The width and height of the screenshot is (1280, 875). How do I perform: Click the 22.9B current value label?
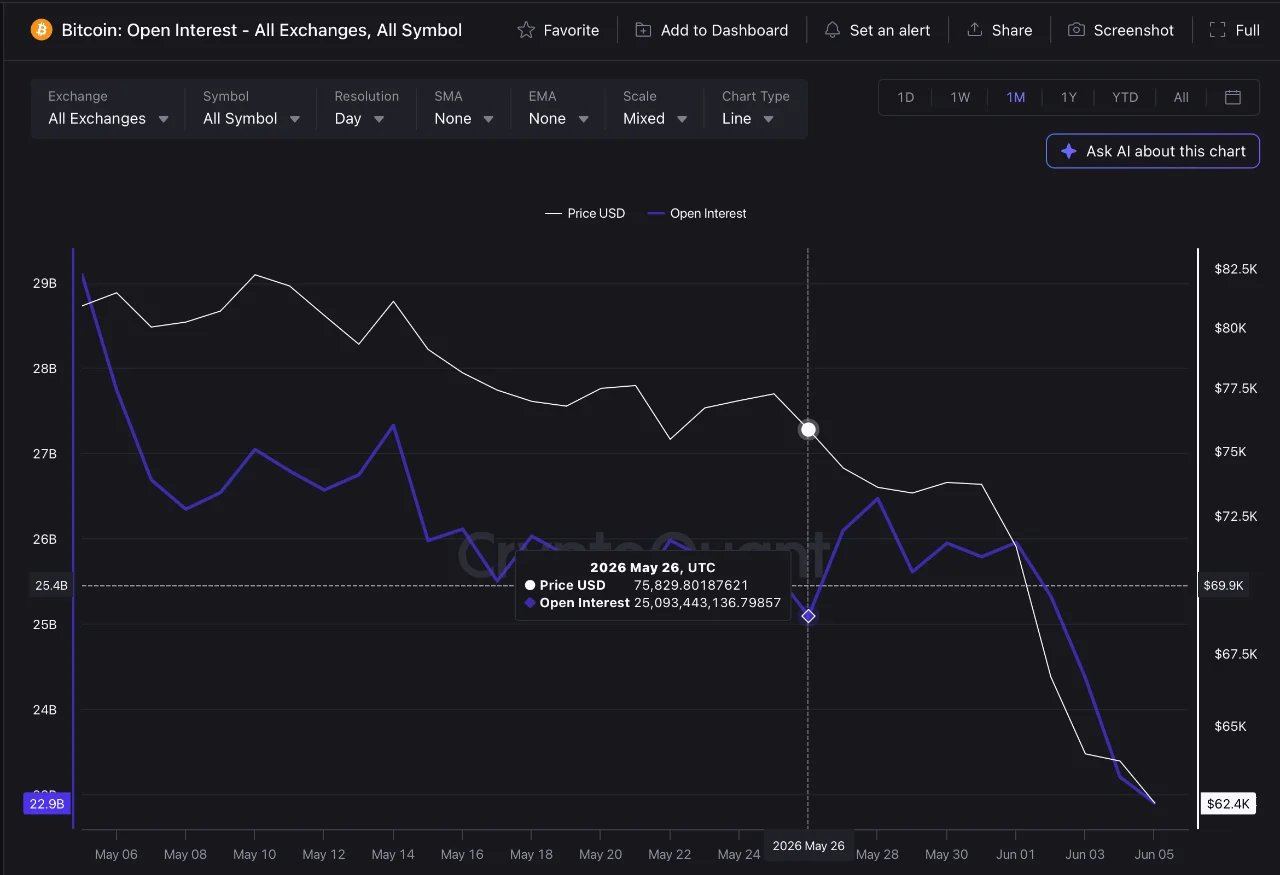(x=48, y=803)
